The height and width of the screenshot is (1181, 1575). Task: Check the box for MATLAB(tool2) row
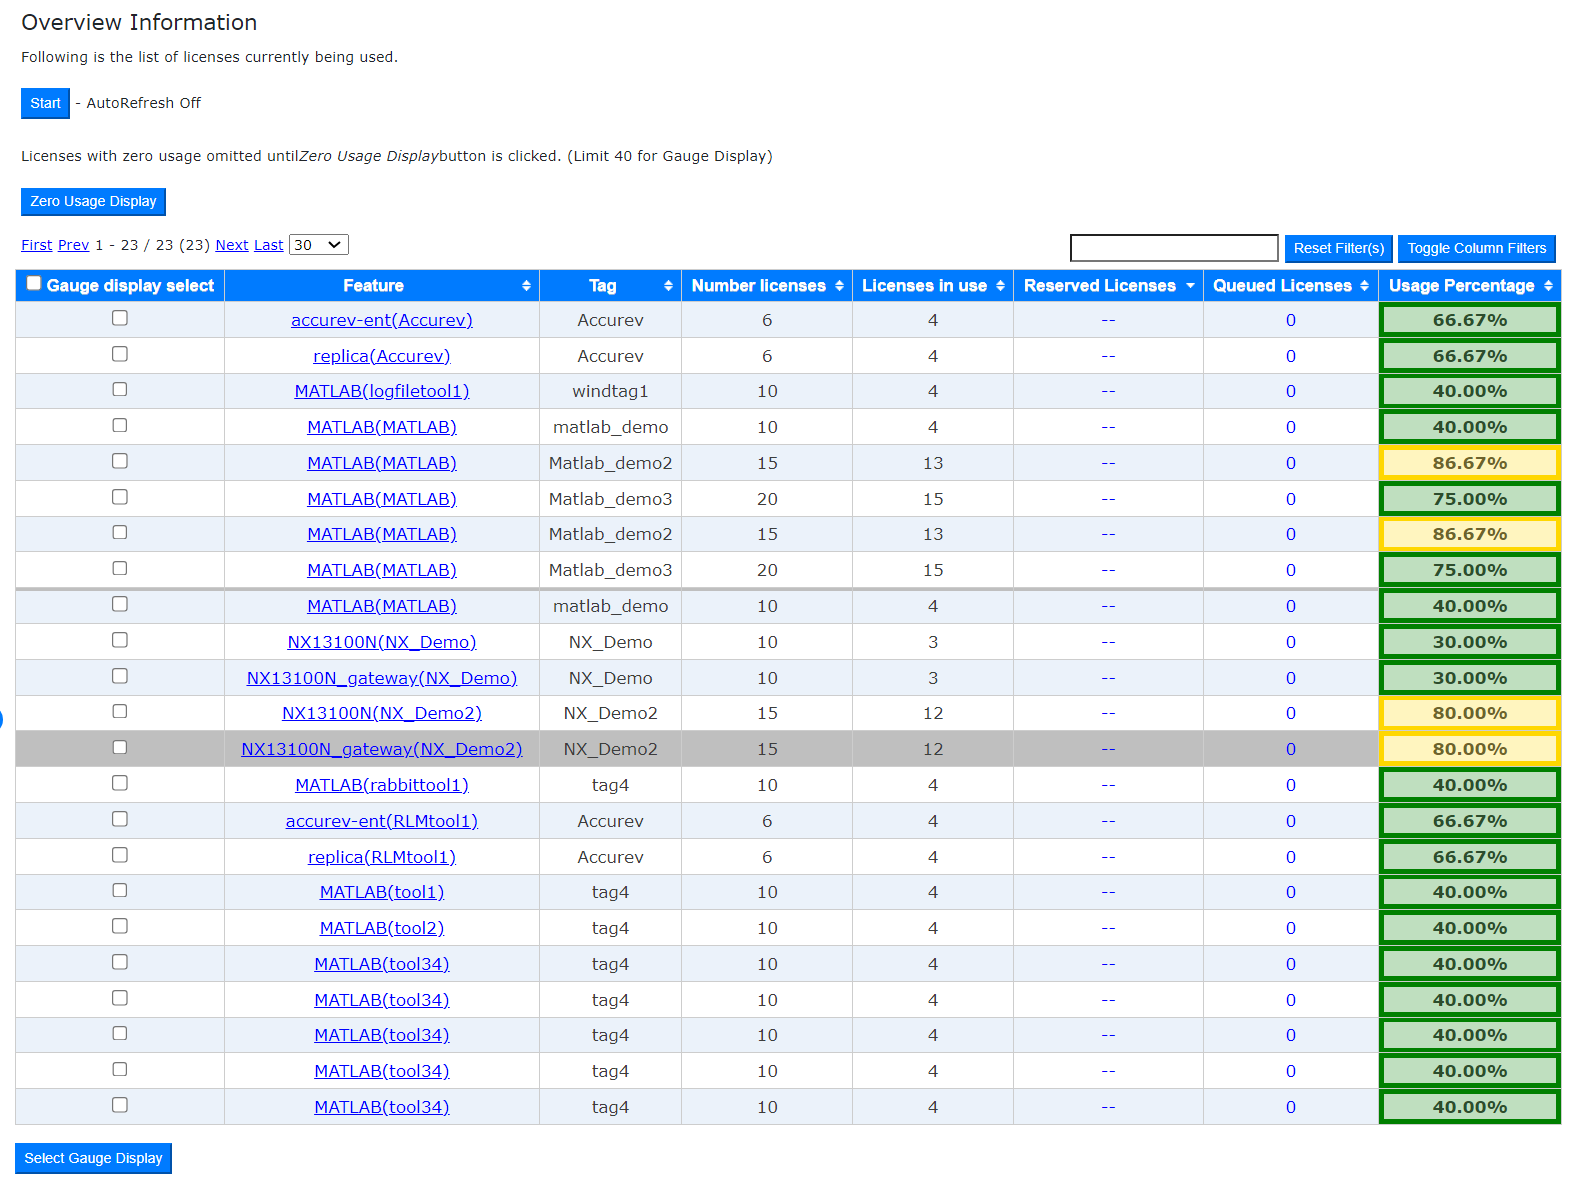coord(120,926)
